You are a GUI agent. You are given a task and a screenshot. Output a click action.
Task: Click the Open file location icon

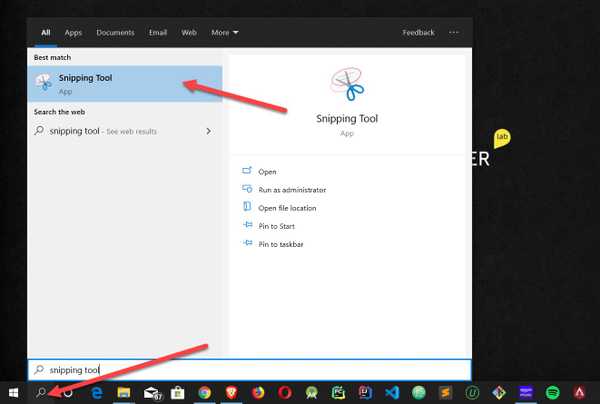tap(247, 207)
